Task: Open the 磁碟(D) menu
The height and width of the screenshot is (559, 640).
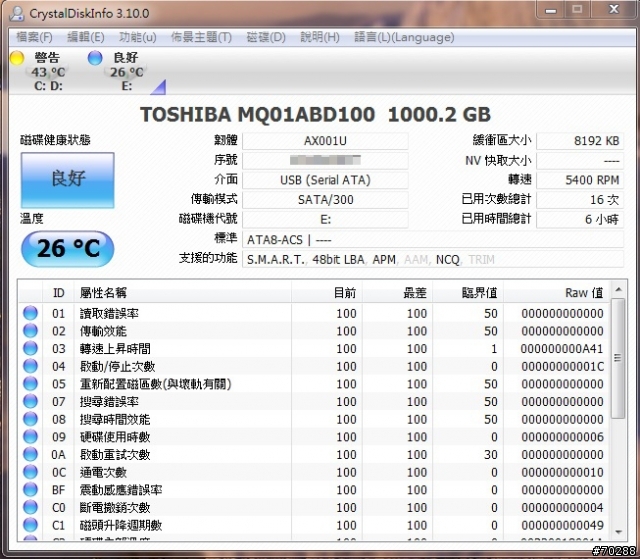Action: coord(266,37)
